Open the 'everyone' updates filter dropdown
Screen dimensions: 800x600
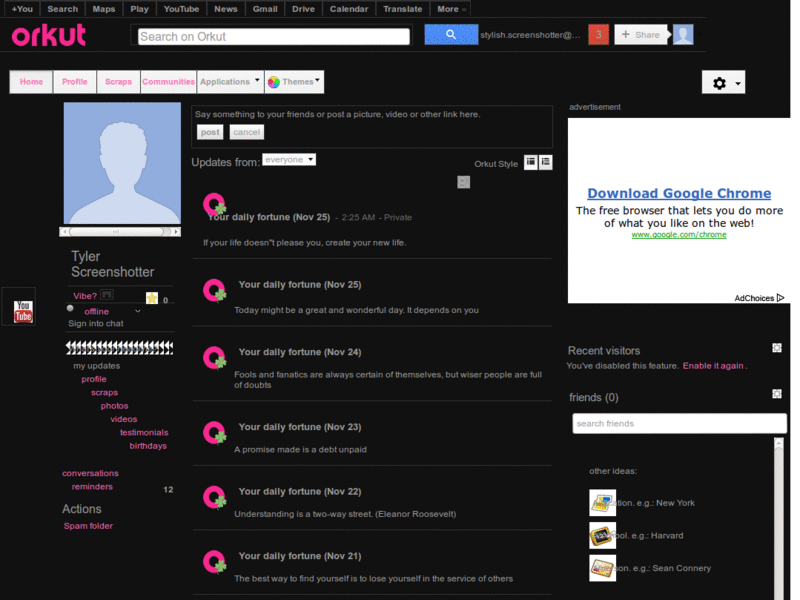(x=289, y=160)
